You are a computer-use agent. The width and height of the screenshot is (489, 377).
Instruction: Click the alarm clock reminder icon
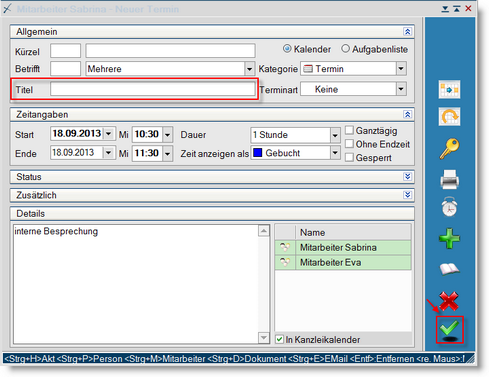click(449, 207)
